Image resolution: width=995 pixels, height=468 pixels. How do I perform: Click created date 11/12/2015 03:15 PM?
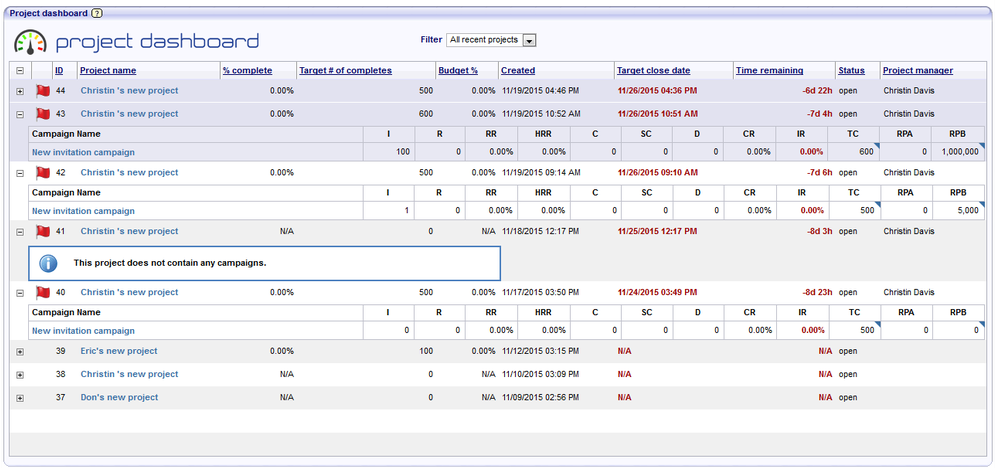[x=541, y=351]
